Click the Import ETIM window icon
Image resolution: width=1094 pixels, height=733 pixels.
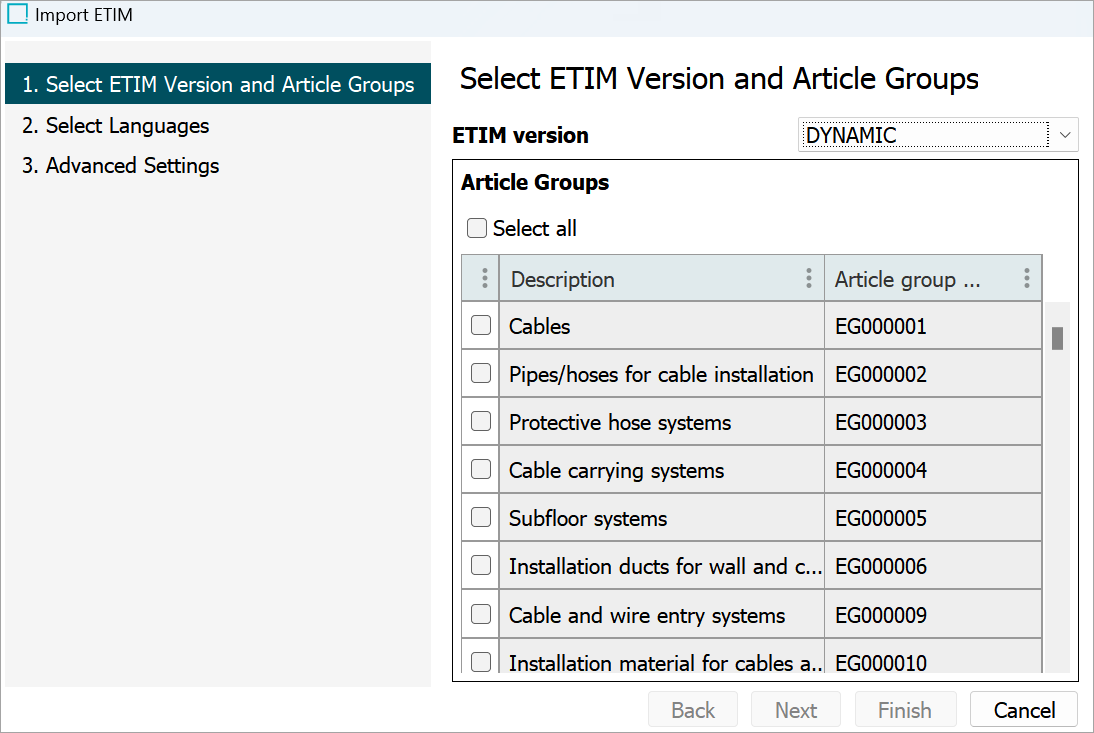[x=17, y=15]
